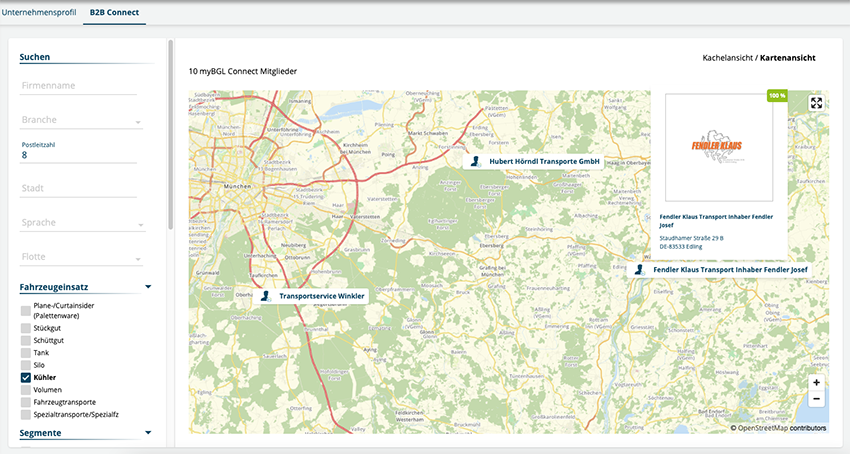Focus the Stadt input field
The height and width of the screenshot is (454, 850).
pyautogui.click(x=78, y=188)
